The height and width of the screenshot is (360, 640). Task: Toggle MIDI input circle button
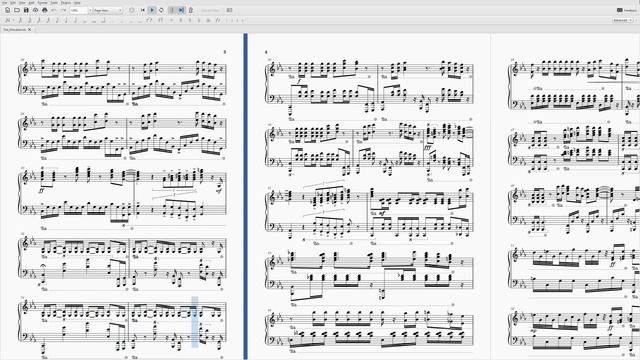point(131,10)
